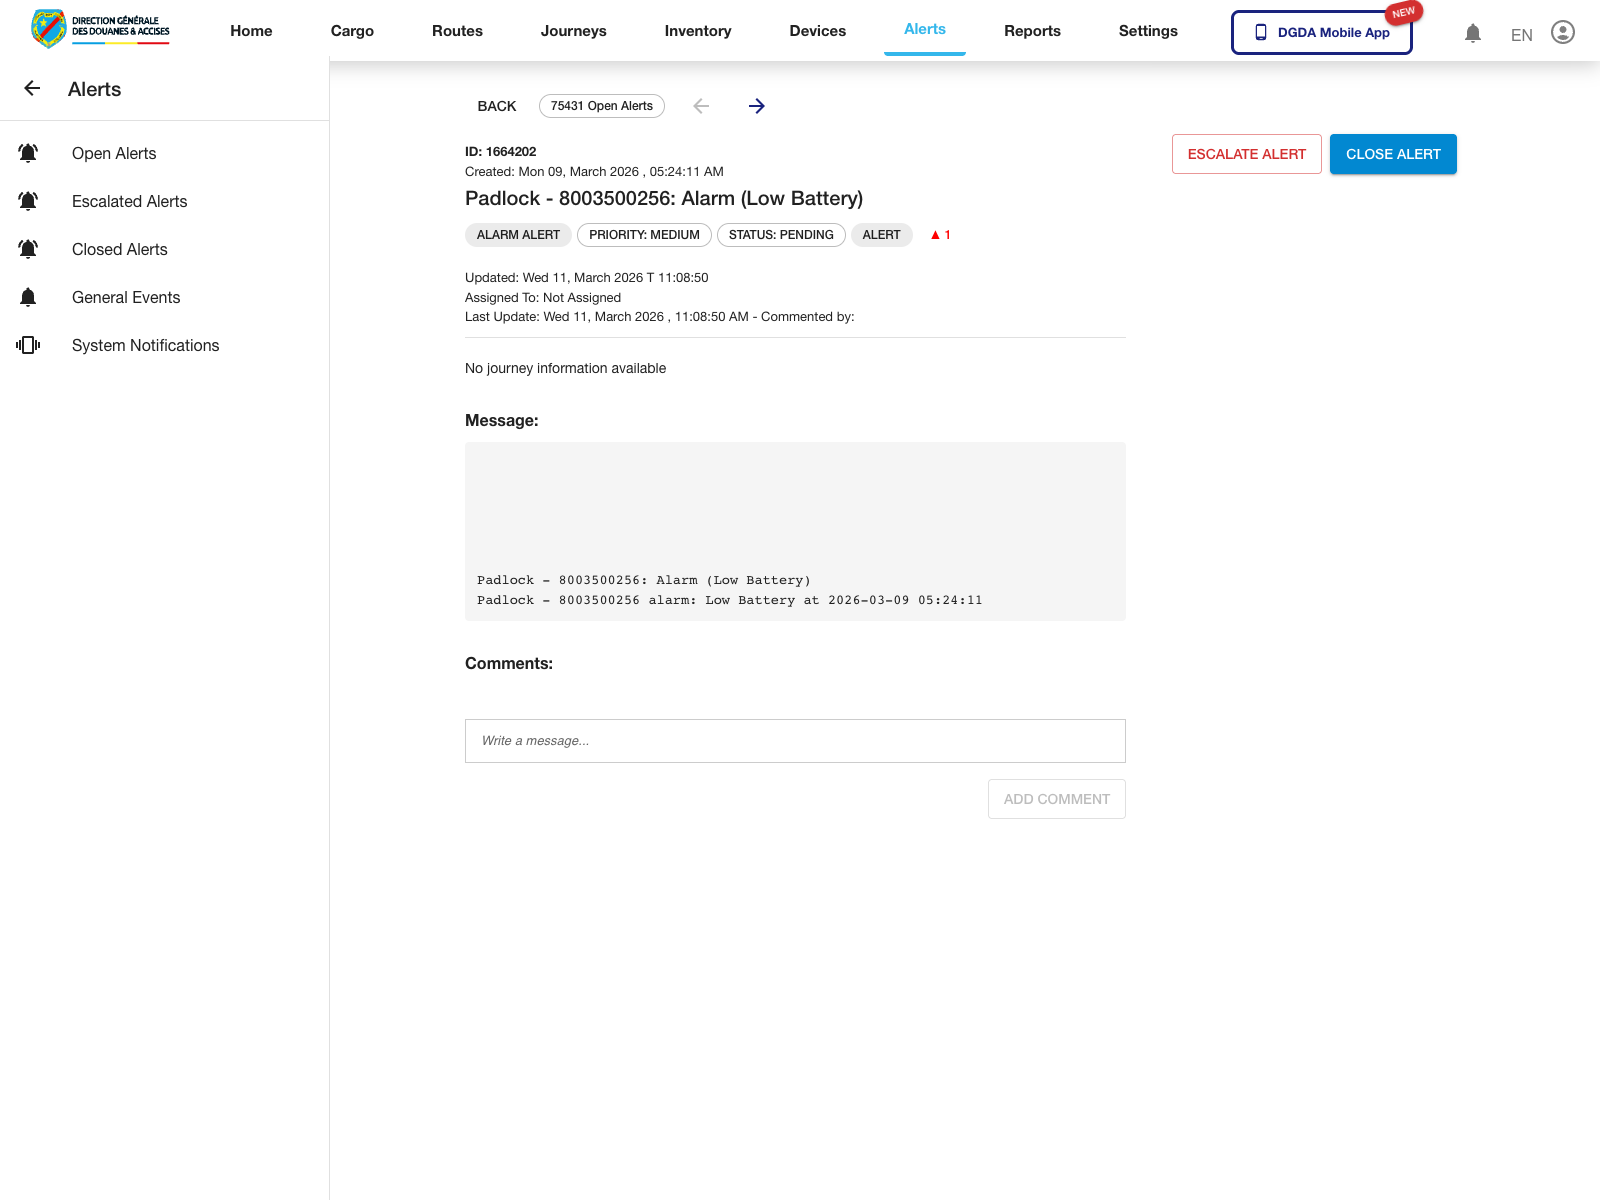Image resolution: width=1600 pixels, height=1200 pixels.
Task: Open Closed Alerts from the sidebar
Action: click(x=119, y=249)
